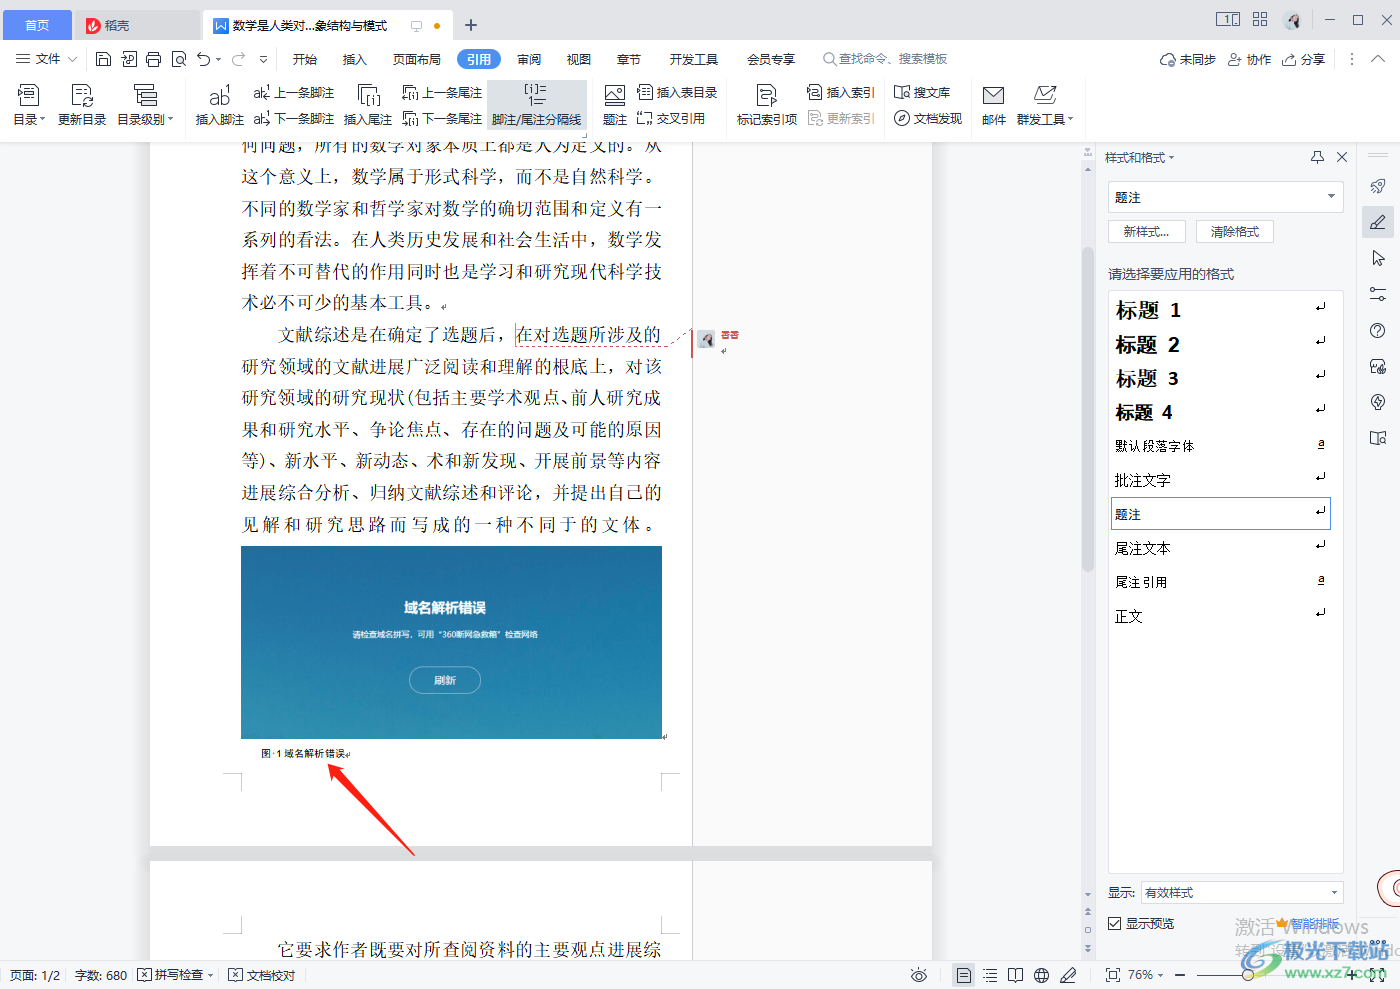Image resolution: width=1400 pixels, height=989 pixels.
Task: Click the Undo arrow icon
Action: coord(204,59)
